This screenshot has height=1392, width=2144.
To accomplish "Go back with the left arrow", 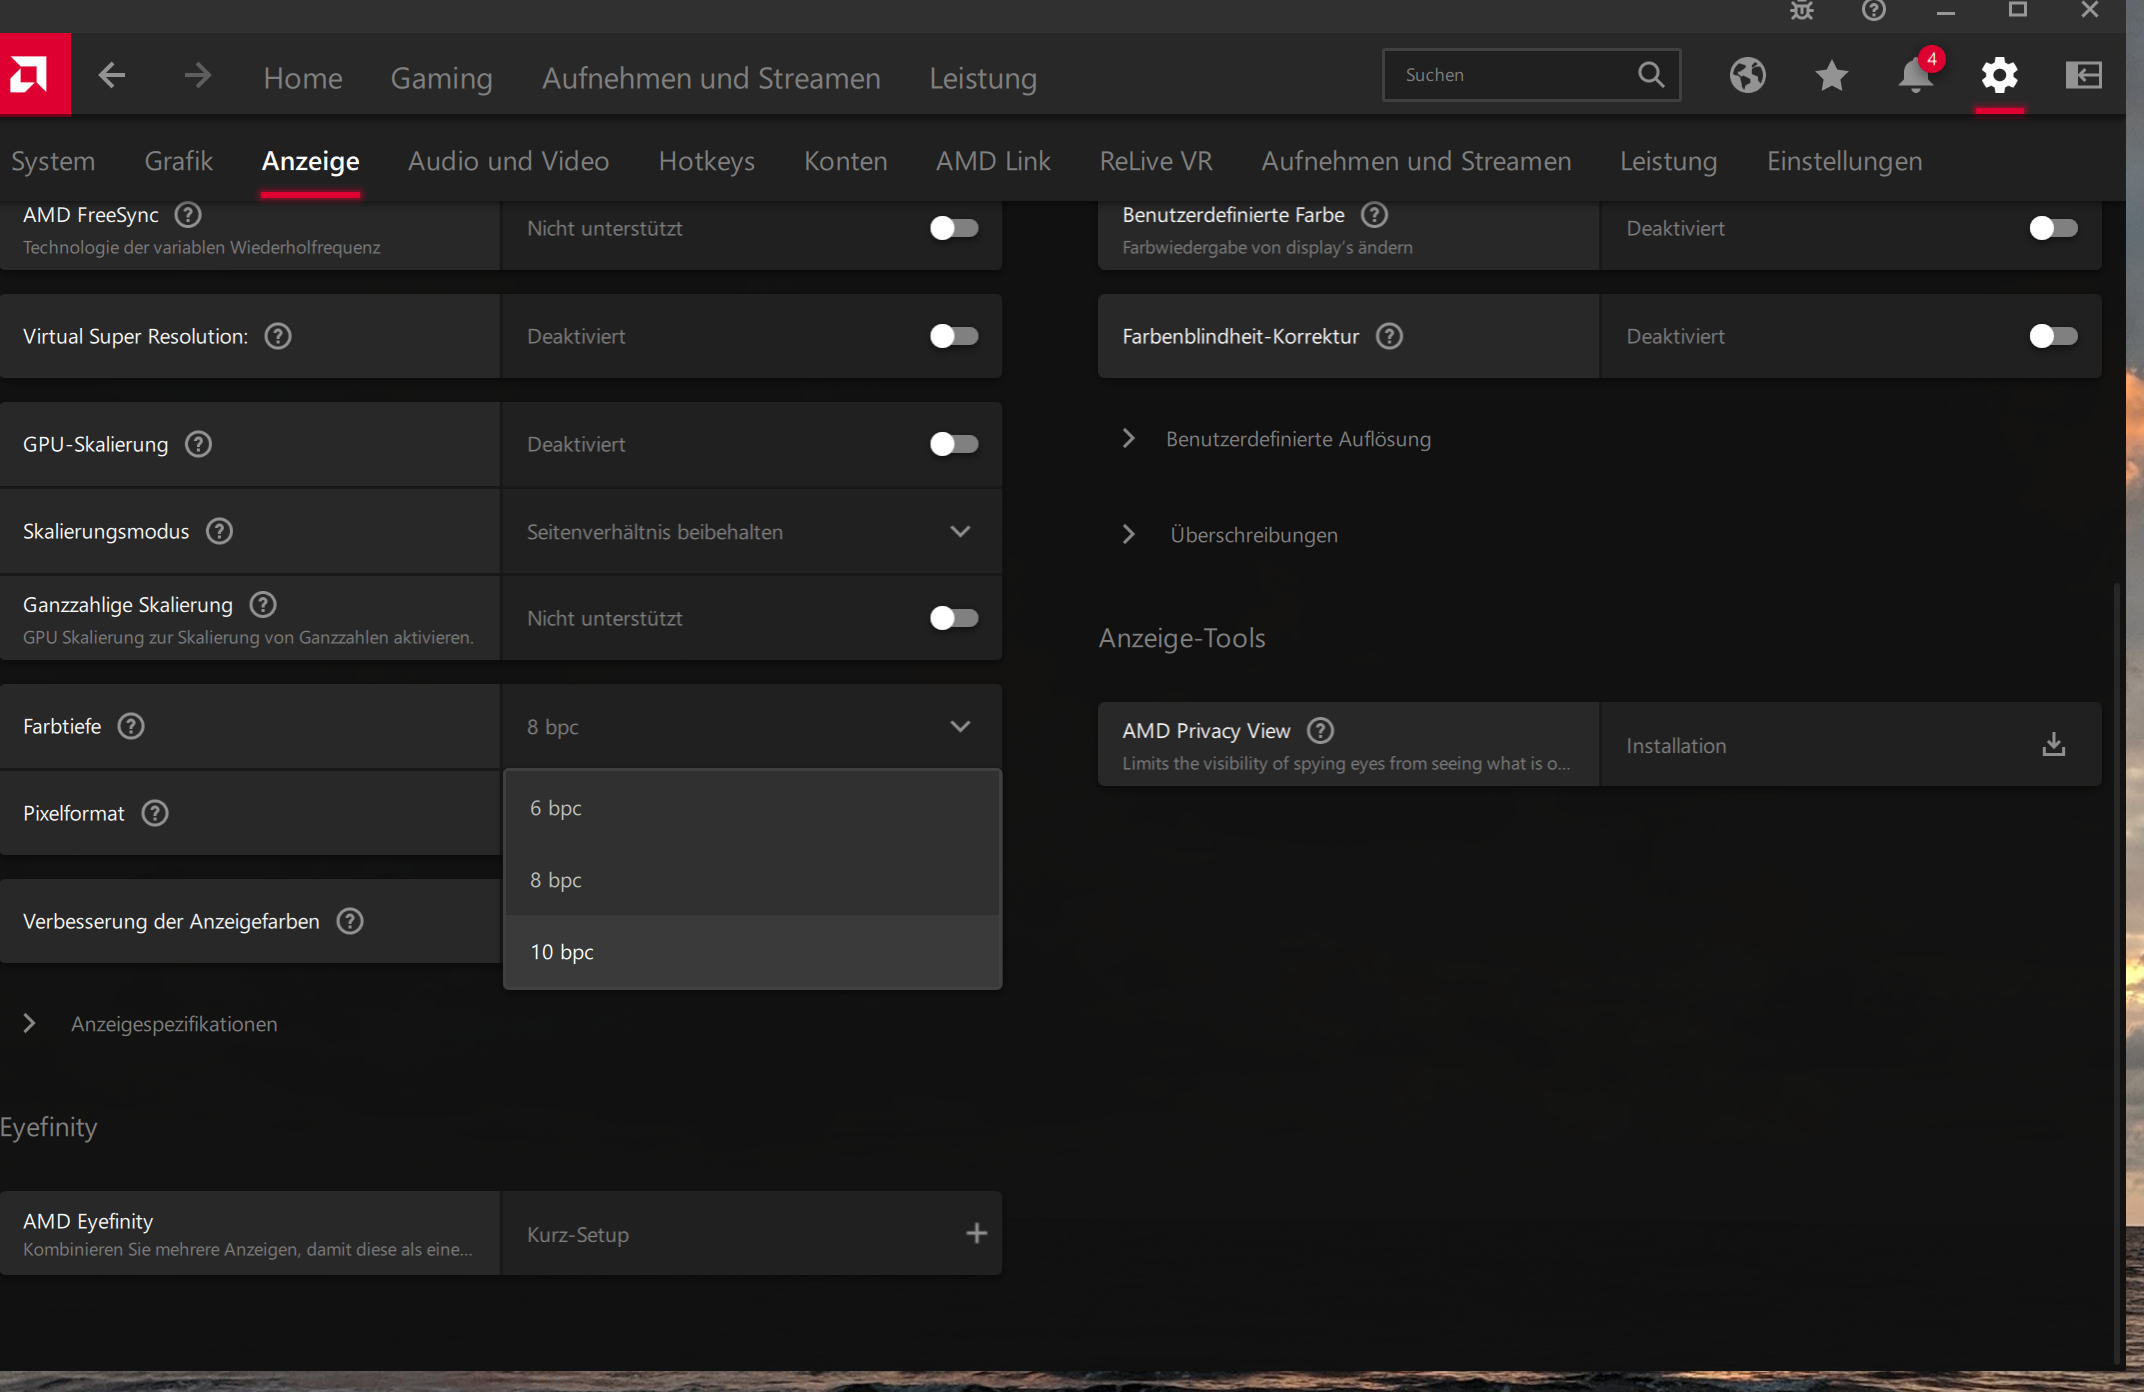I will pos(112,75).
